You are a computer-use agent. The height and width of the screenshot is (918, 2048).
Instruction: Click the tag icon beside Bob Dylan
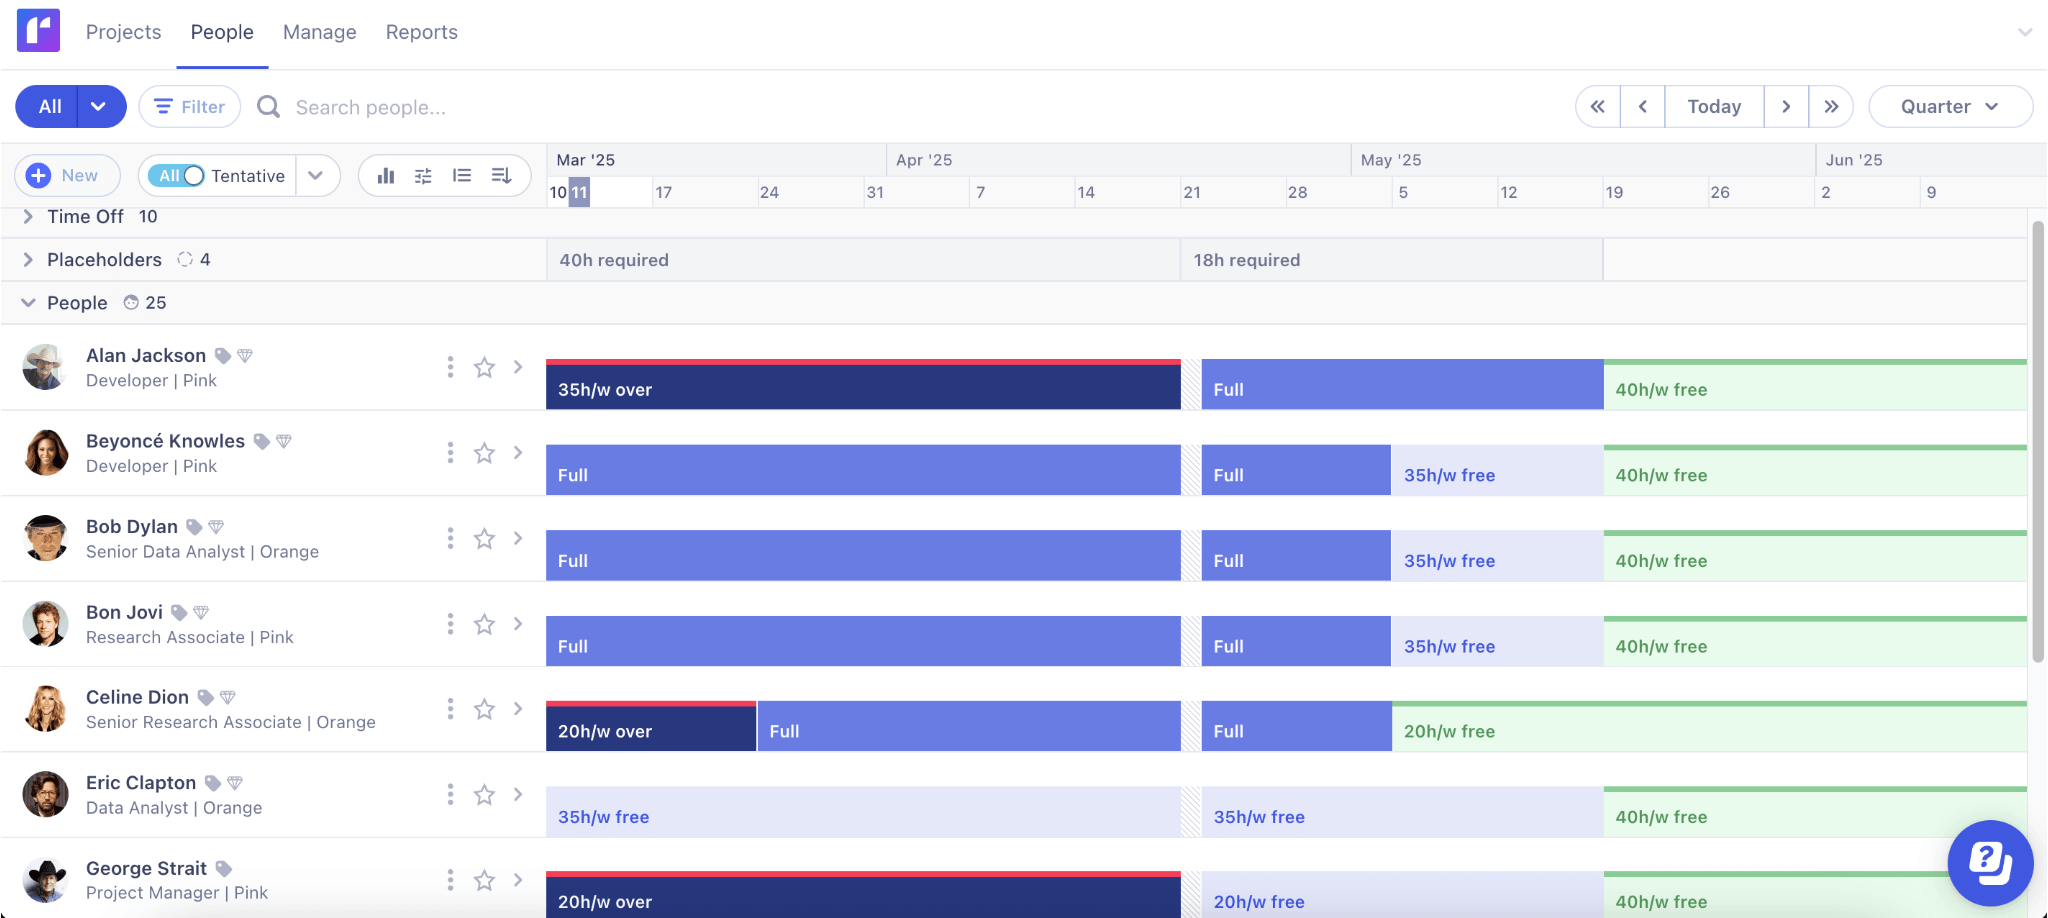click(x=195, y=527)
